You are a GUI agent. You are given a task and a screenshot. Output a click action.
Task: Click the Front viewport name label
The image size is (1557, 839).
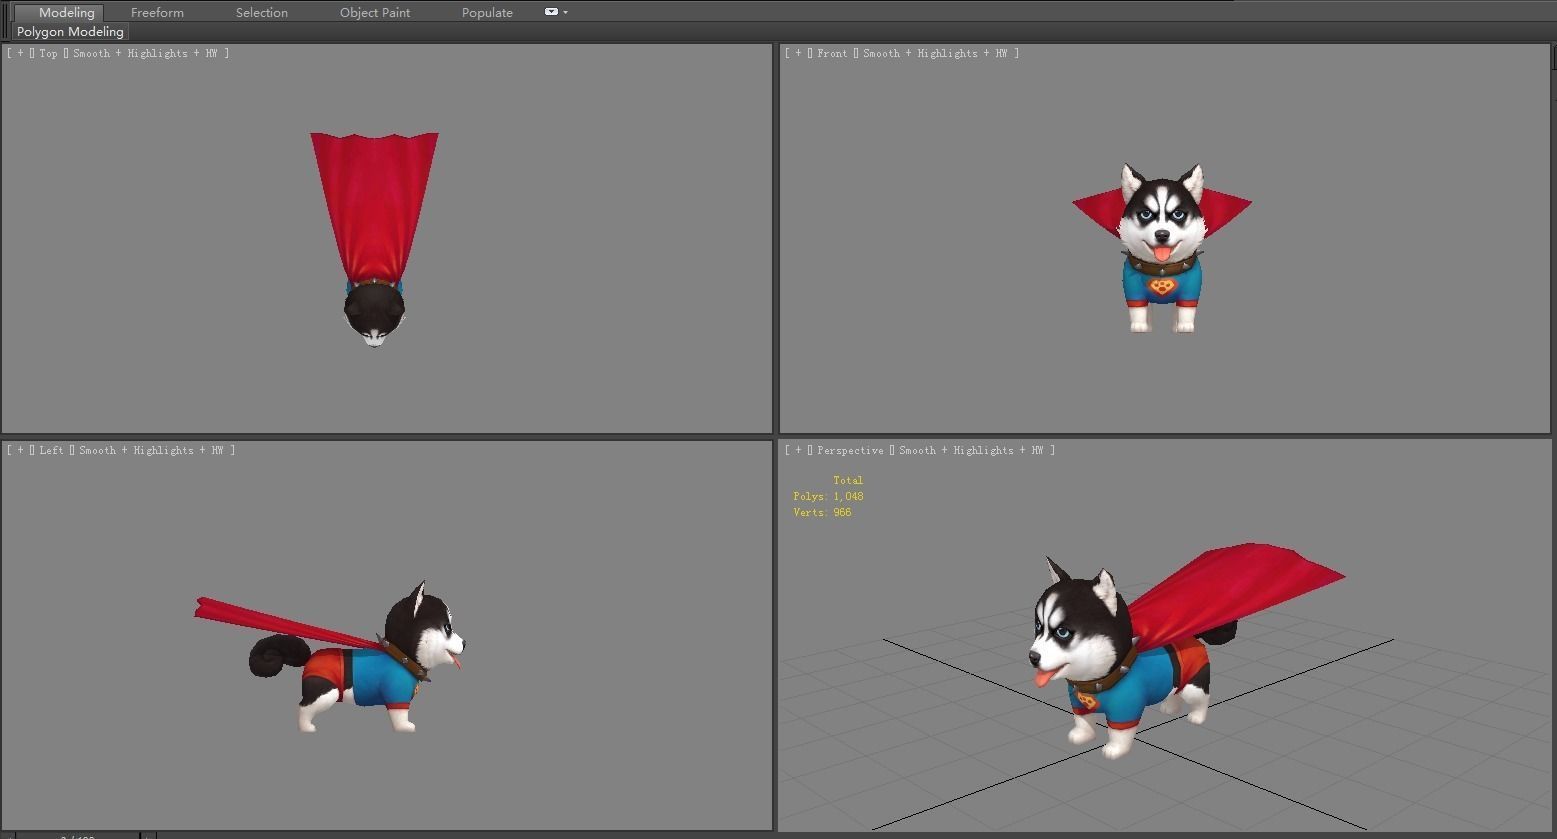click(x=832, y=53)
